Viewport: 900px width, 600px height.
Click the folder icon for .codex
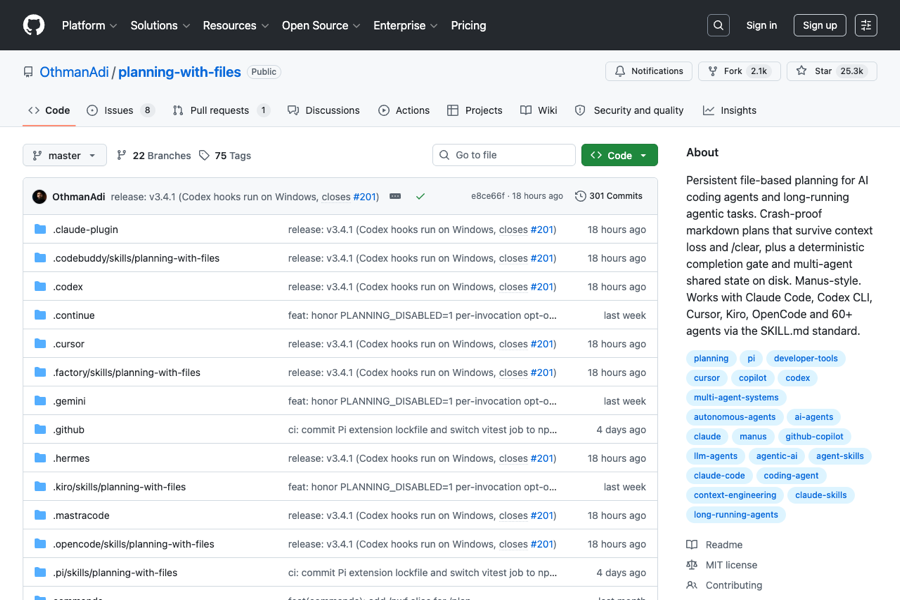click(40, 286)
